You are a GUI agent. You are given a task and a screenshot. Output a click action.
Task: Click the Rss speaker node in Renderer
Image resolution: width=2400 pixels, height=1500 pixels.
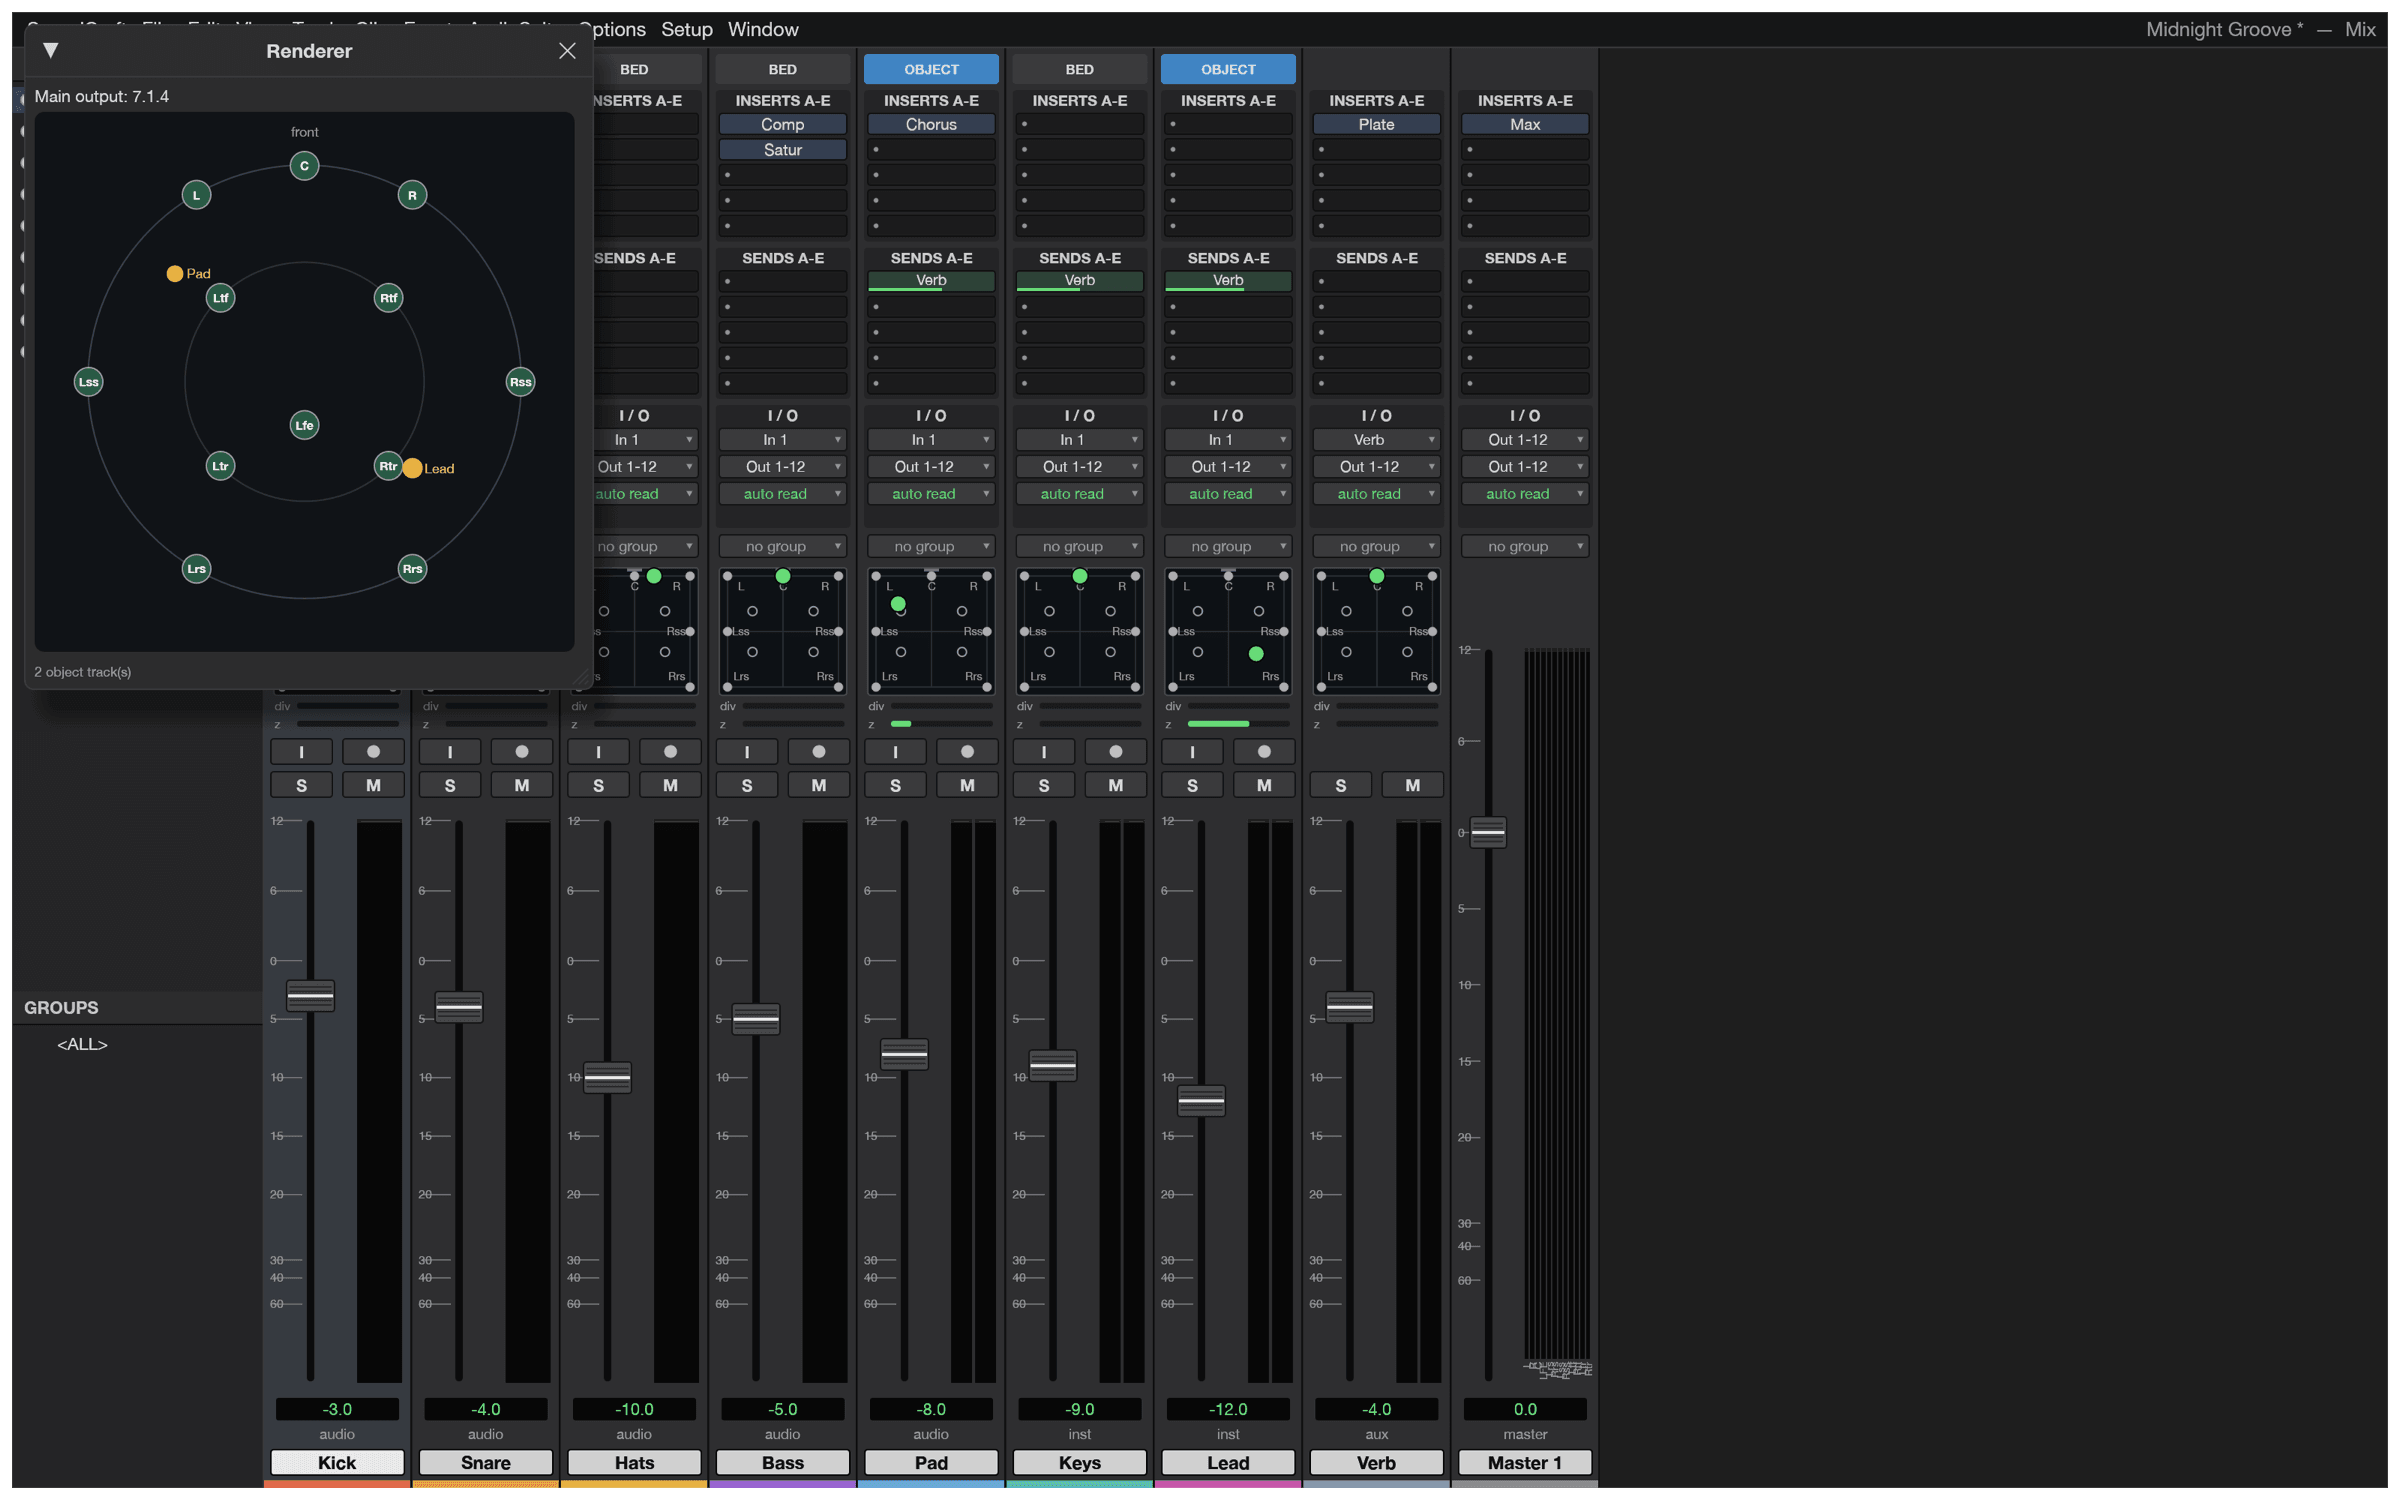(x=520, y=382)
